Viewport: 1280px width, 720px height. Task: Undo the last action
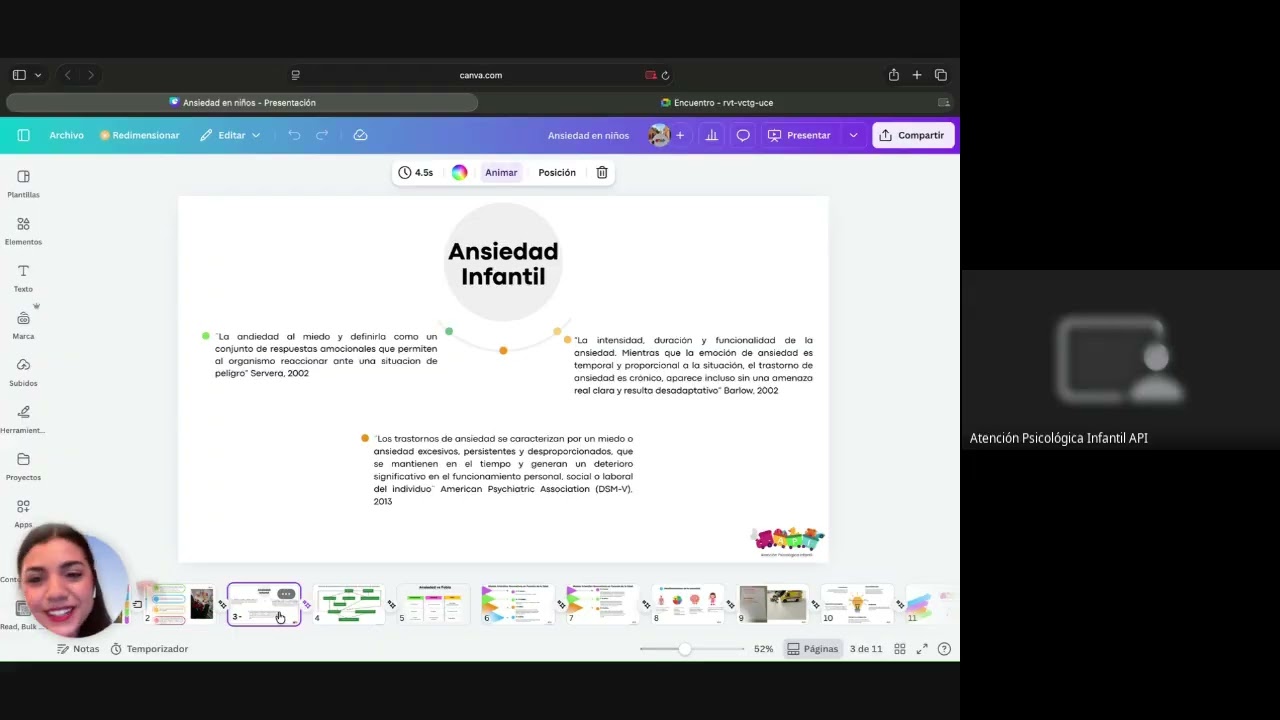[294, 135]
